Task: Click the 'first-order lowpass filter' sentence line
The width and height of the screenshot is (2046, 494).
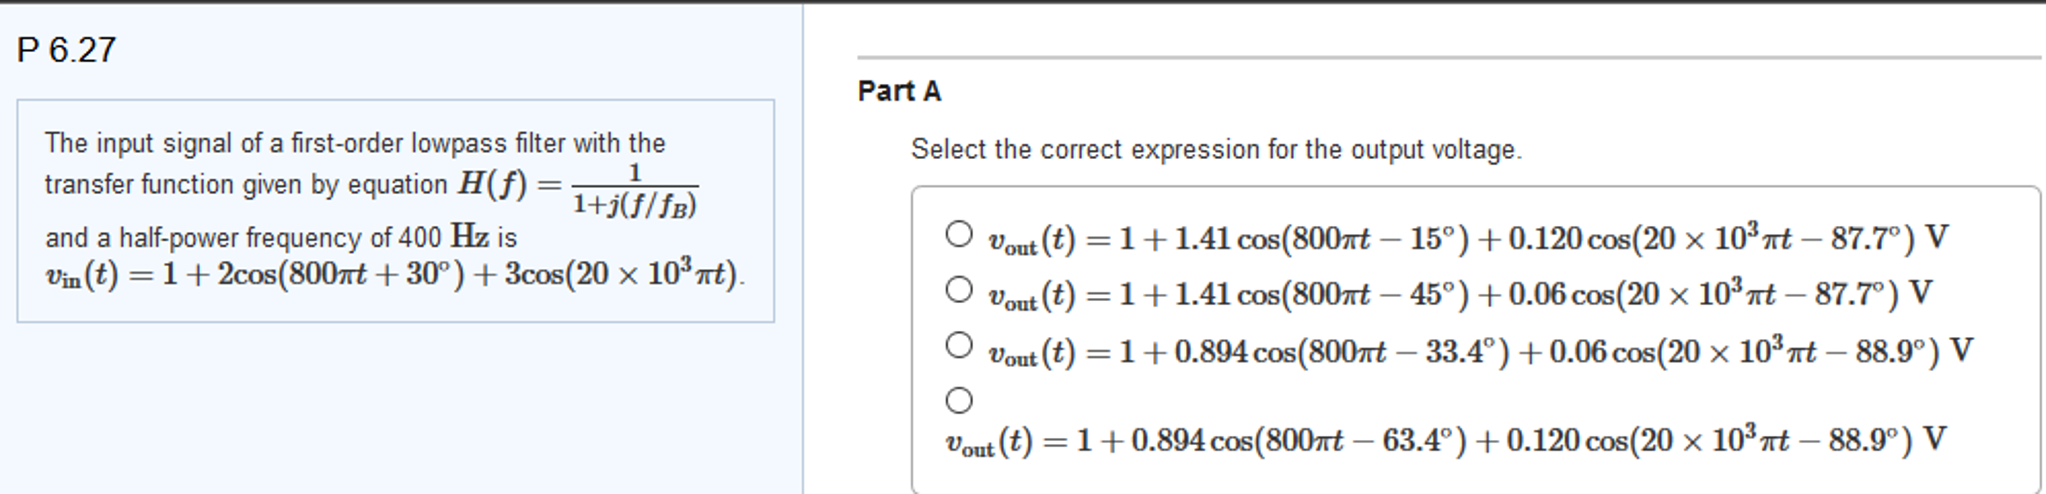Action: click(x=355, y=144)
